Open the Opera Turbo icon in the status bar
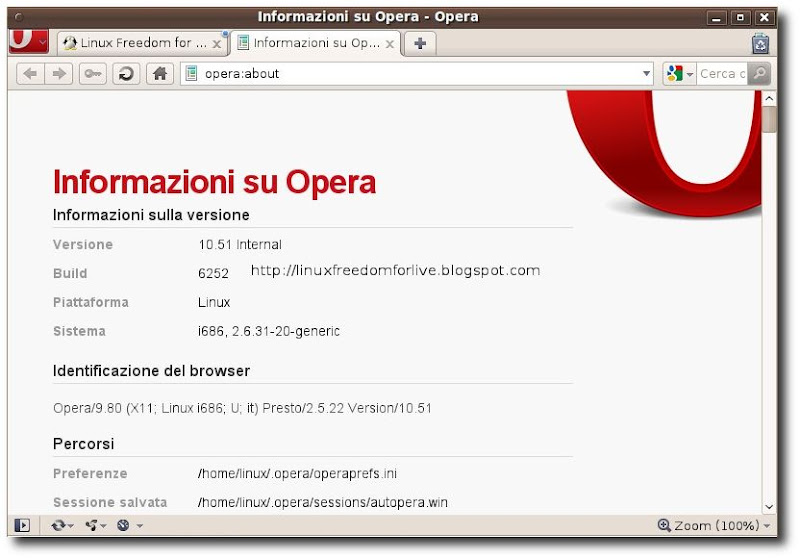 [x=123, y=525]
